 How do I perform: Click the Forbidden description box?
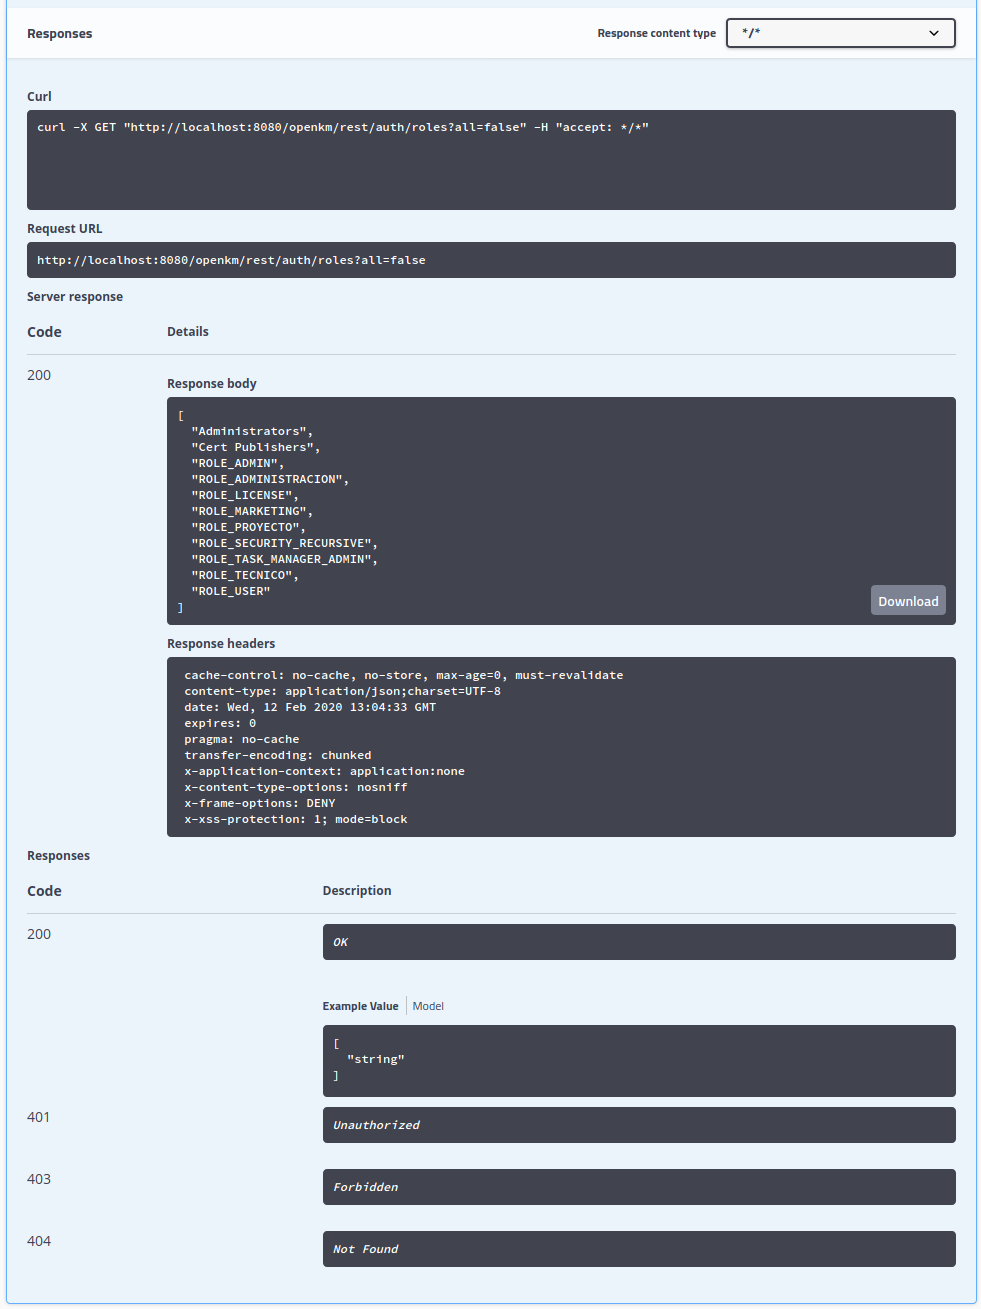pos(638,1187)
